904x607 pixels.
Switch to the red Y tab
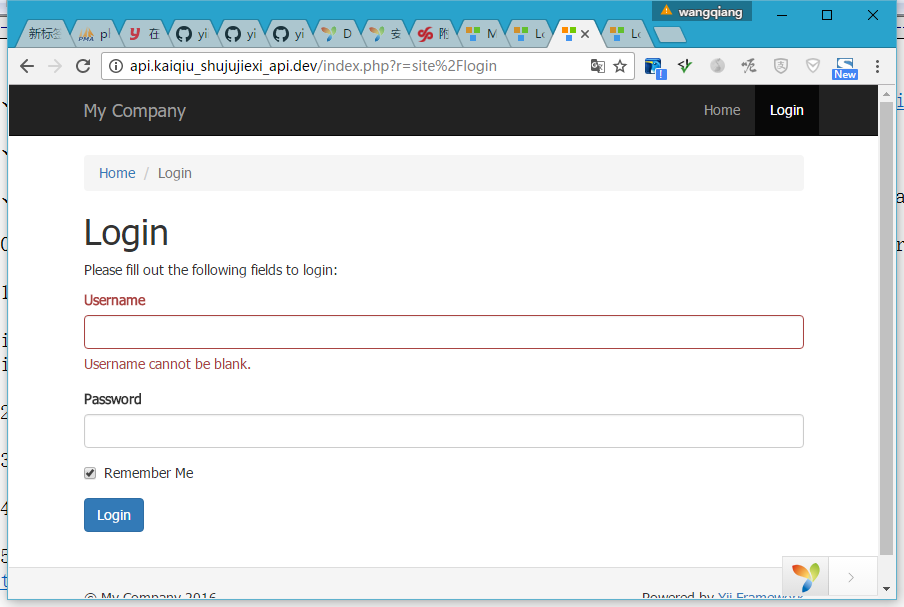144,34
